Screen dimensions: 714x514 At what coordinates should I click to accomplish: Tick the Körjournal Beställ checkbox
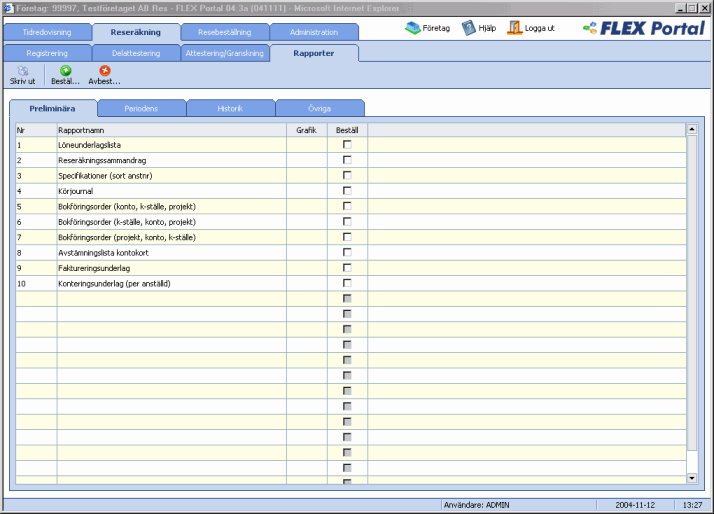pyautogui.click(x=347, y=191)
